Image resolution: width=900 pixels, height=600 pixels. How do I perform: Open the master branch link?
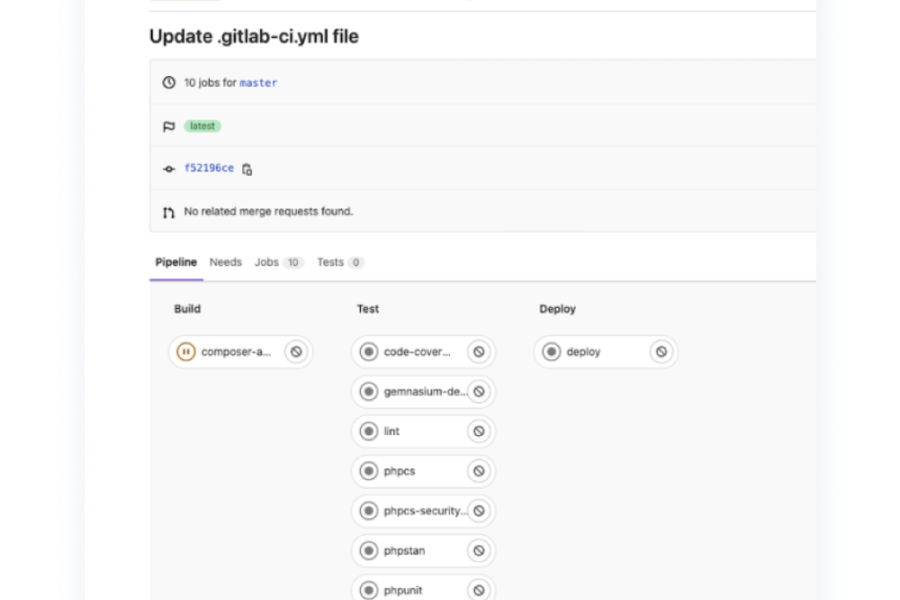pos(258,83)
